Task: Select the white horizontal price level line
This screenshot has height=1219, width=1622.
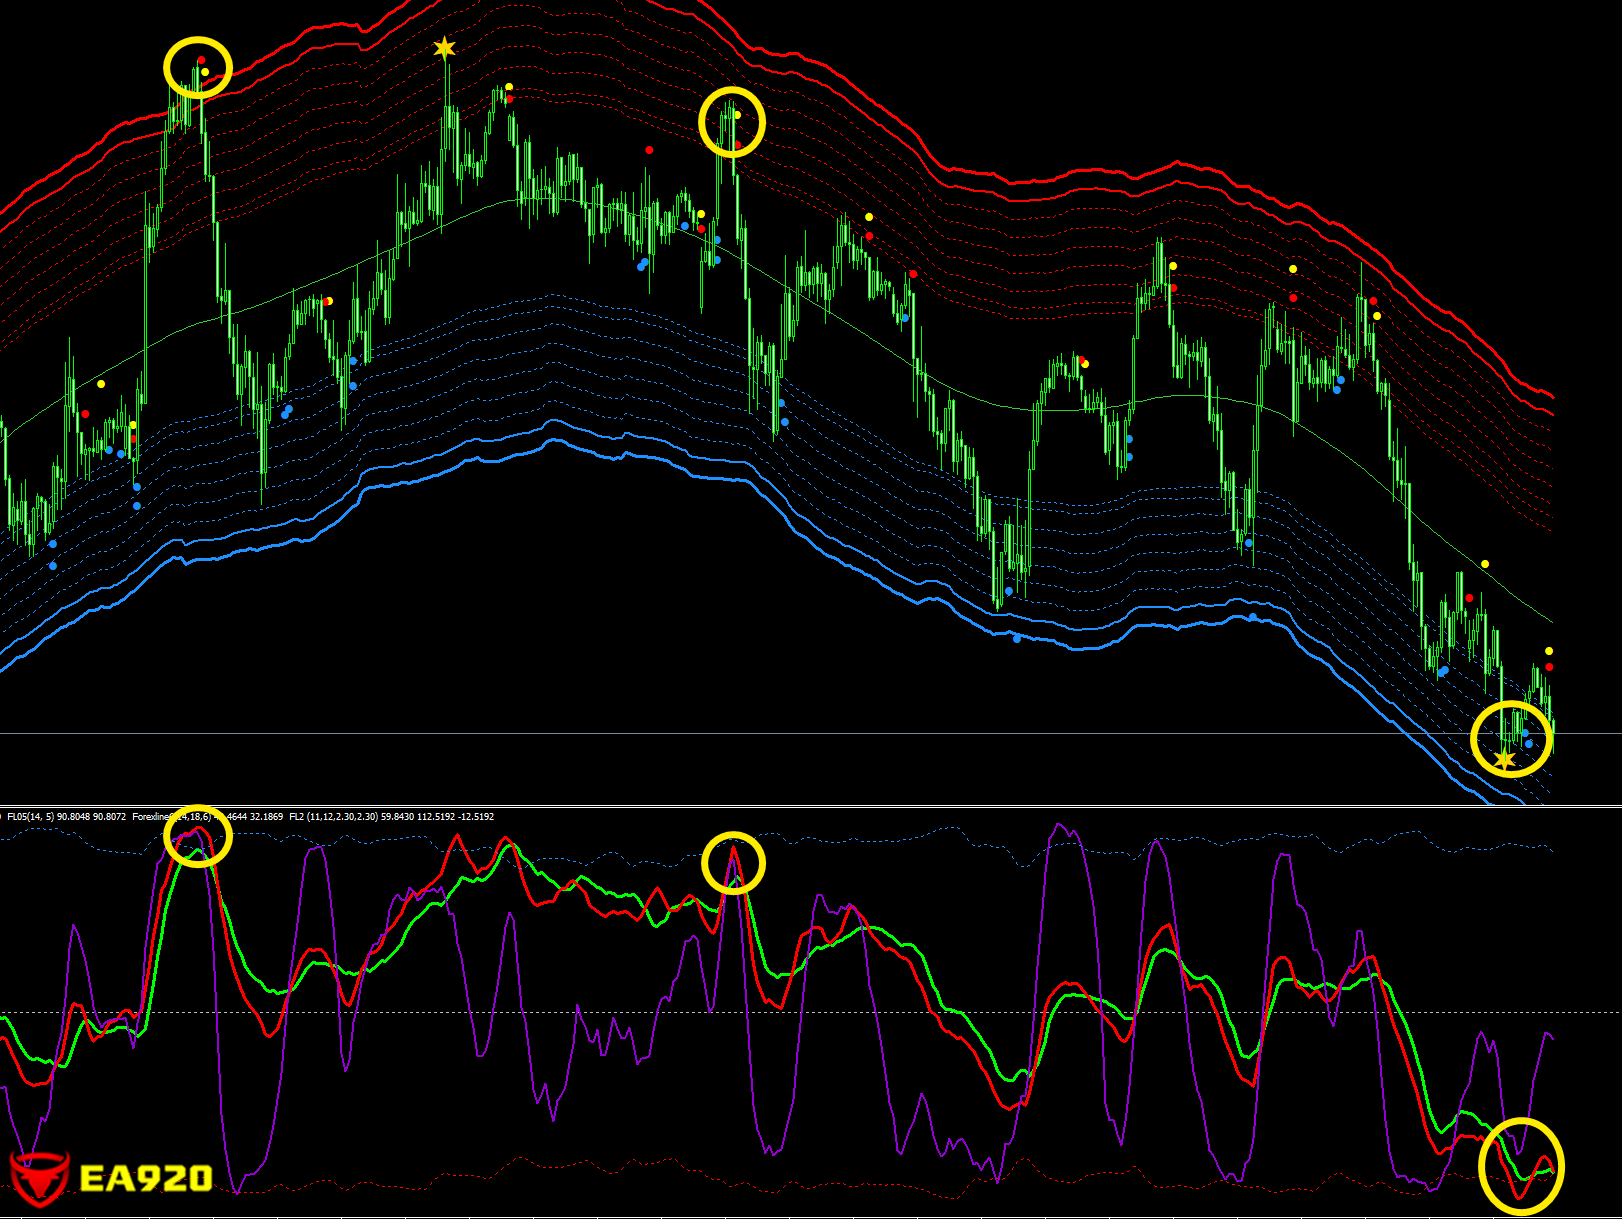Action: click(811, 734)
